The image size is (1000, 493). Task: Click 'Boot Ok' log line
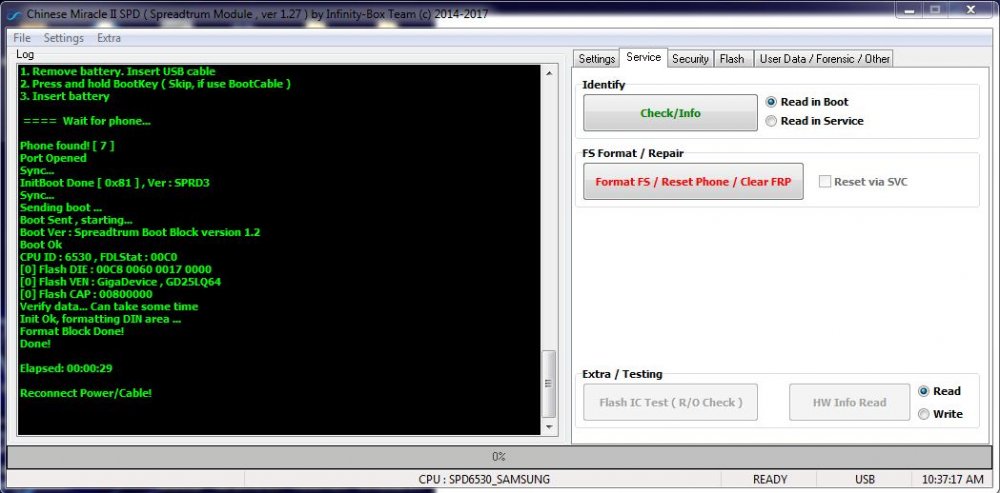41,245
